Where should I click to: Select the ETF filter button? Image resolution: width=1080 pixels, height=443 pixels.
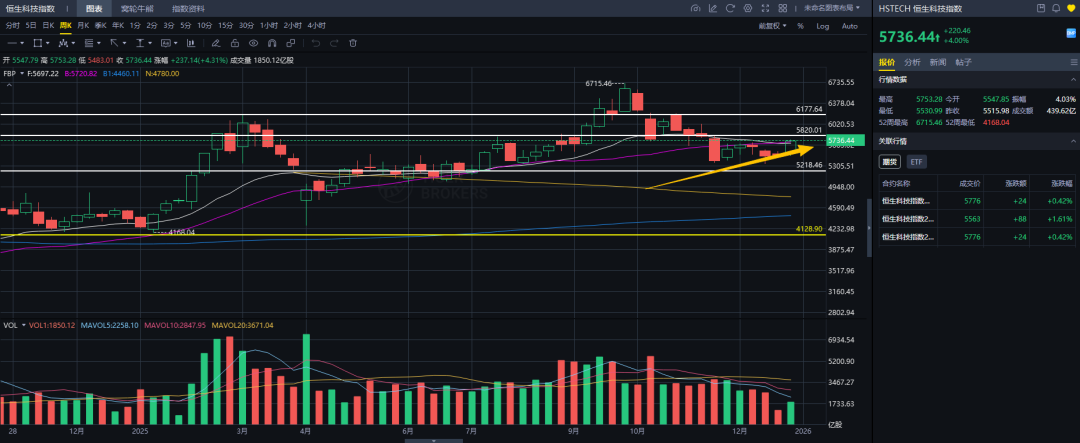[916, 161]
